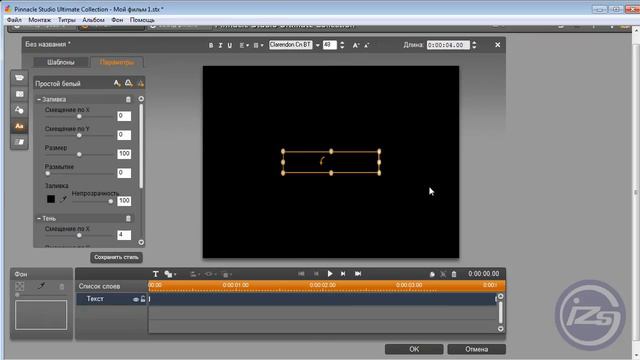Toggle bold text formatting
The width and height of the screenshot is (640, 360).
pos(211,45)
